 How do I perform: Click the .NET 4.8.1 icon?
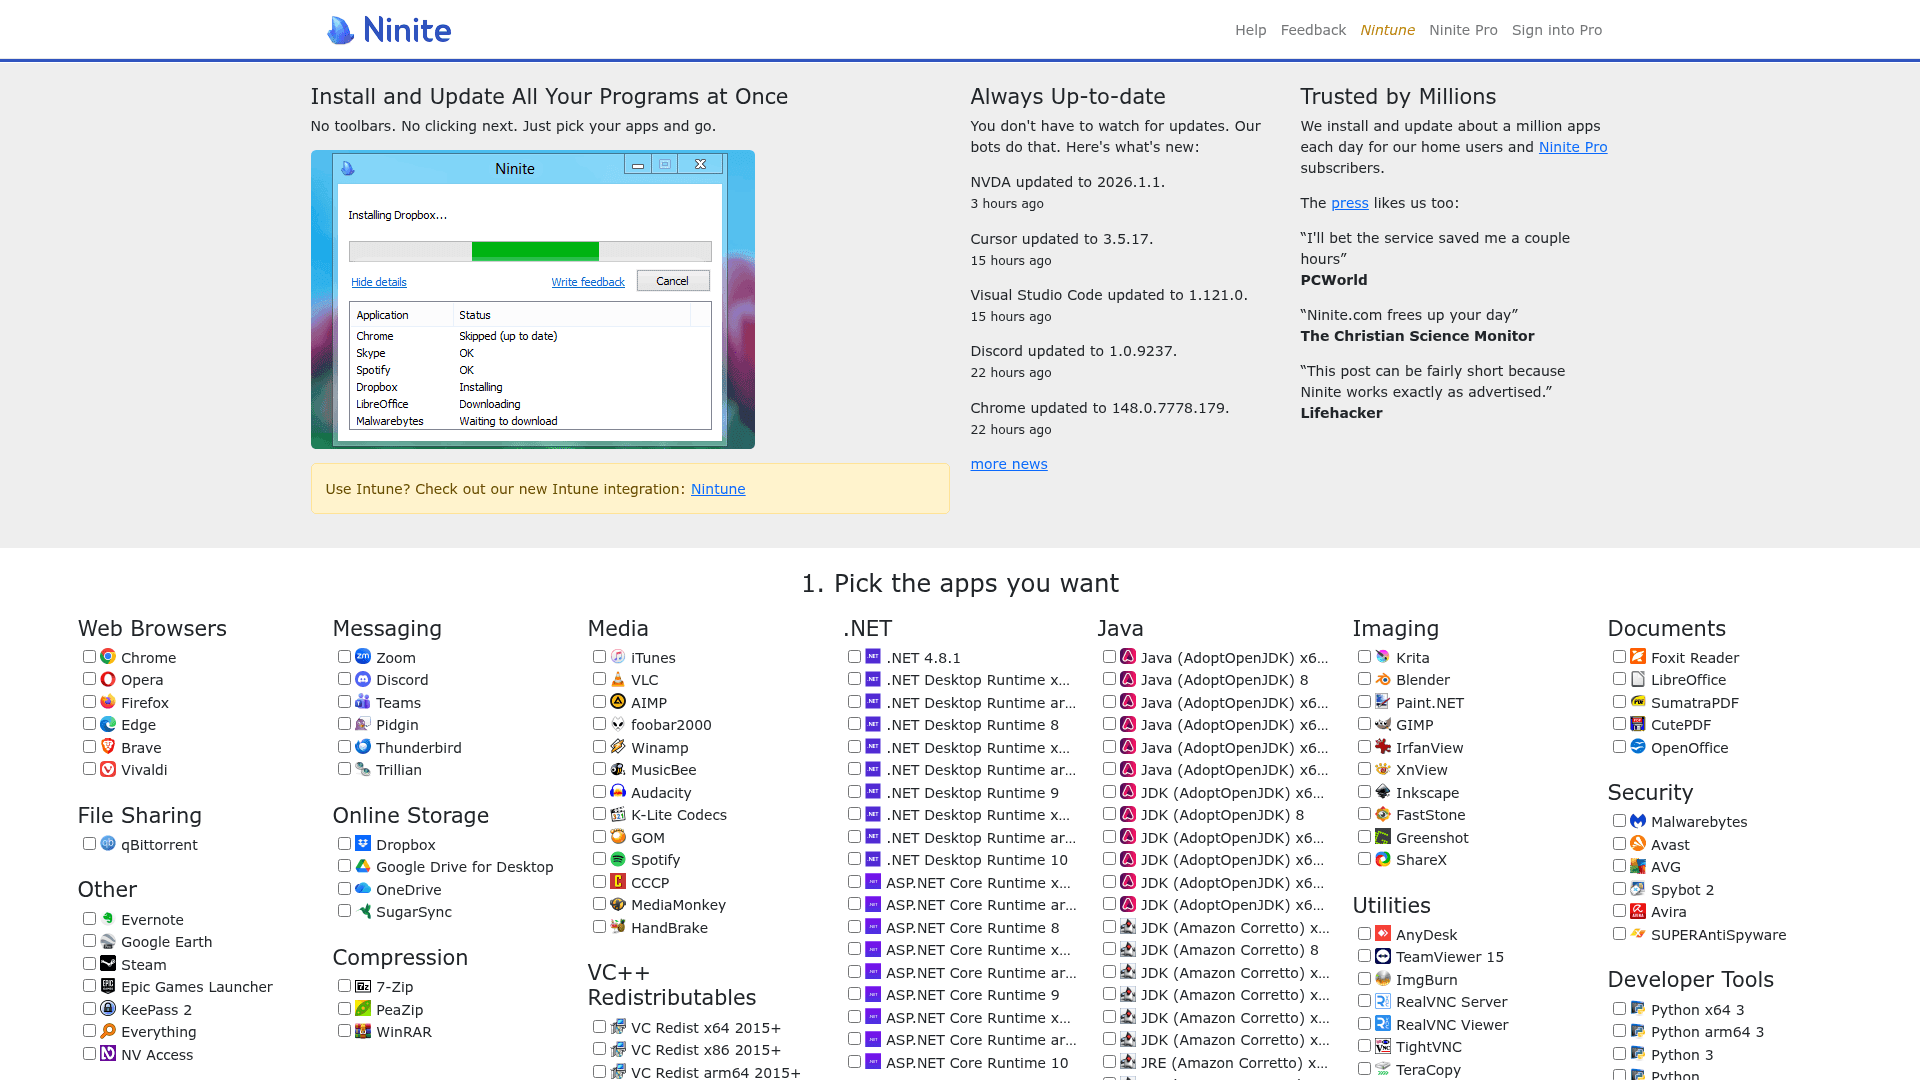click(873, 657)
